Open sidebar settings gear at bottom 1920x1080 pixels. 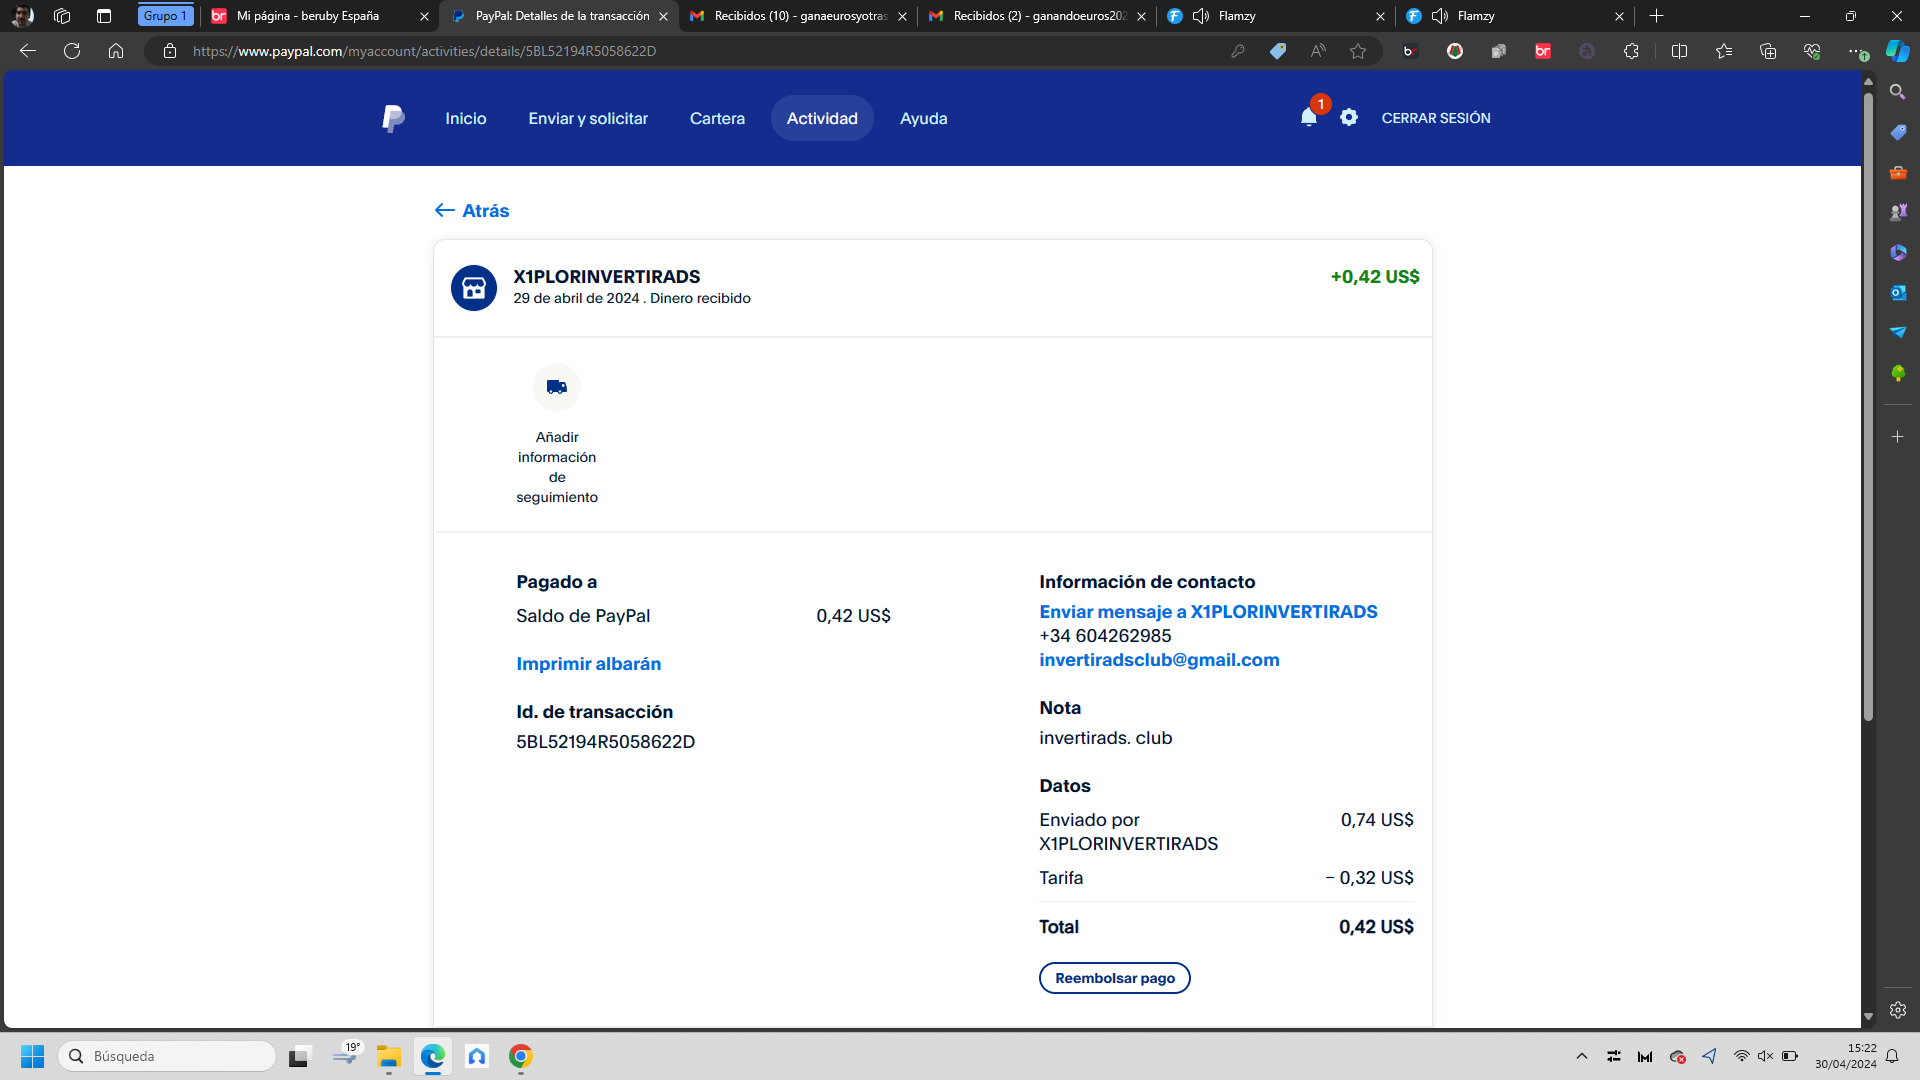[x=1897, y=1010]
